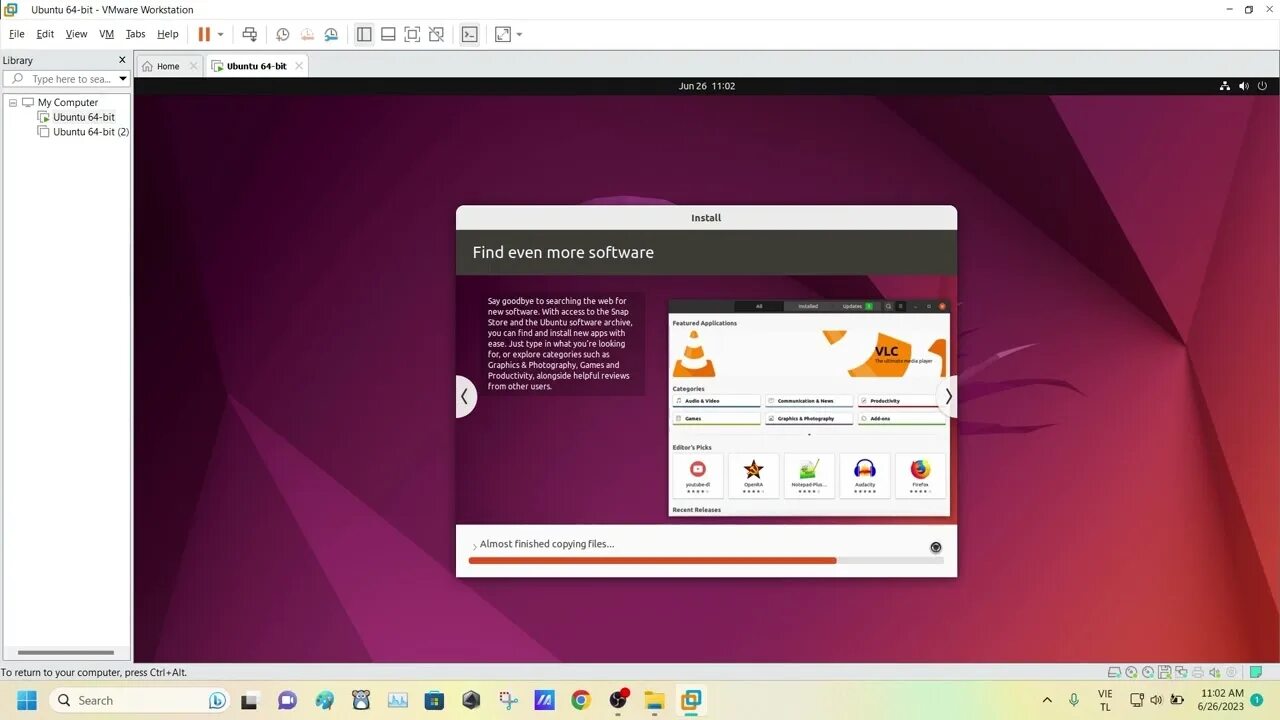Open the View menu

coord(76,34)
